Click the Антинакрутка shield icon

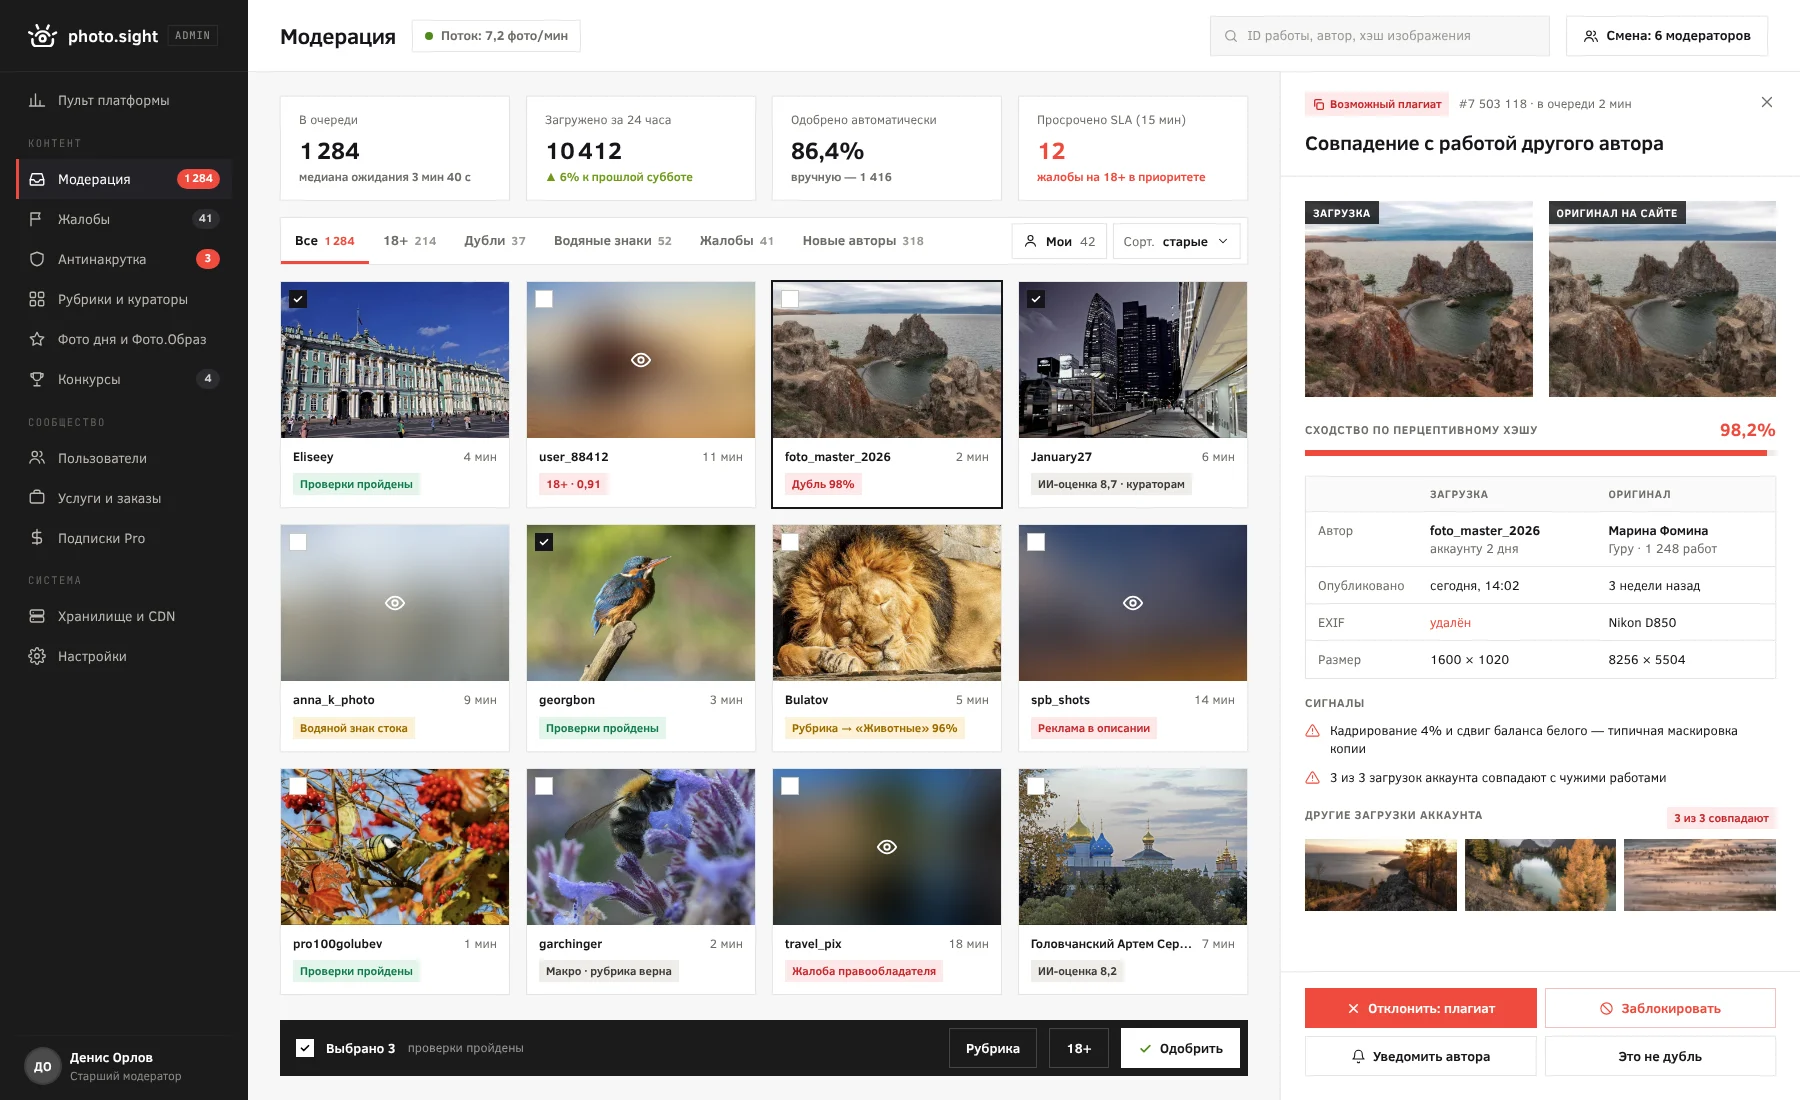click(x=37, y=259)
